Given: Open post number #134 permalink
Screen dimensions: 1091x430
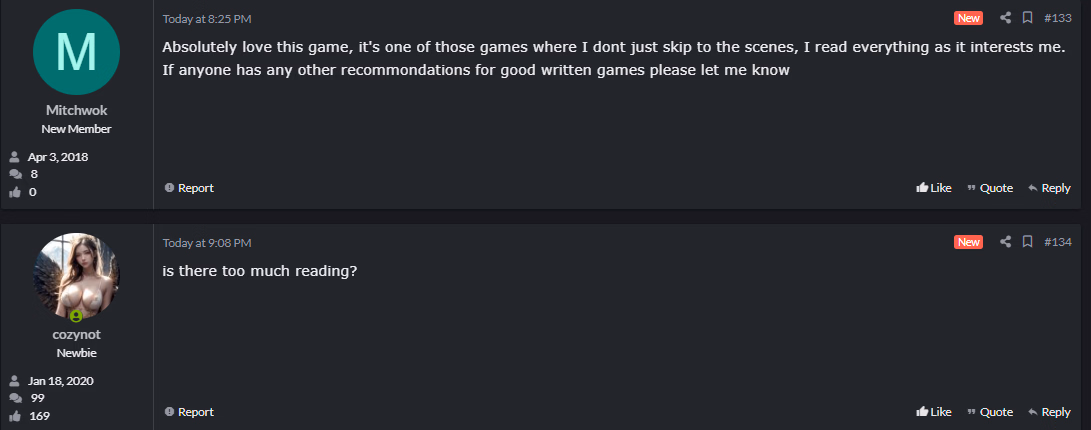Looking at the screenshot, I should (1058, 242).
